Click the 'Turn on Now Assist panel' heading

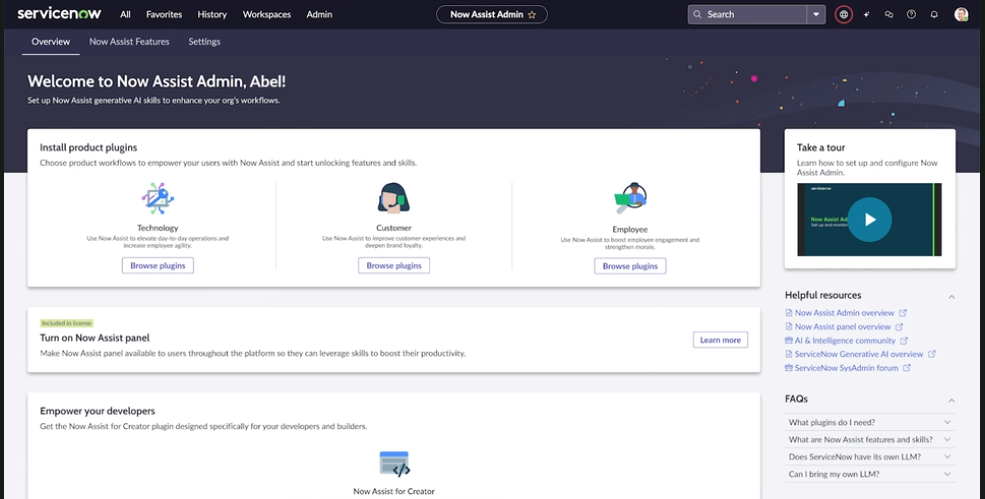tap(95, 338)
